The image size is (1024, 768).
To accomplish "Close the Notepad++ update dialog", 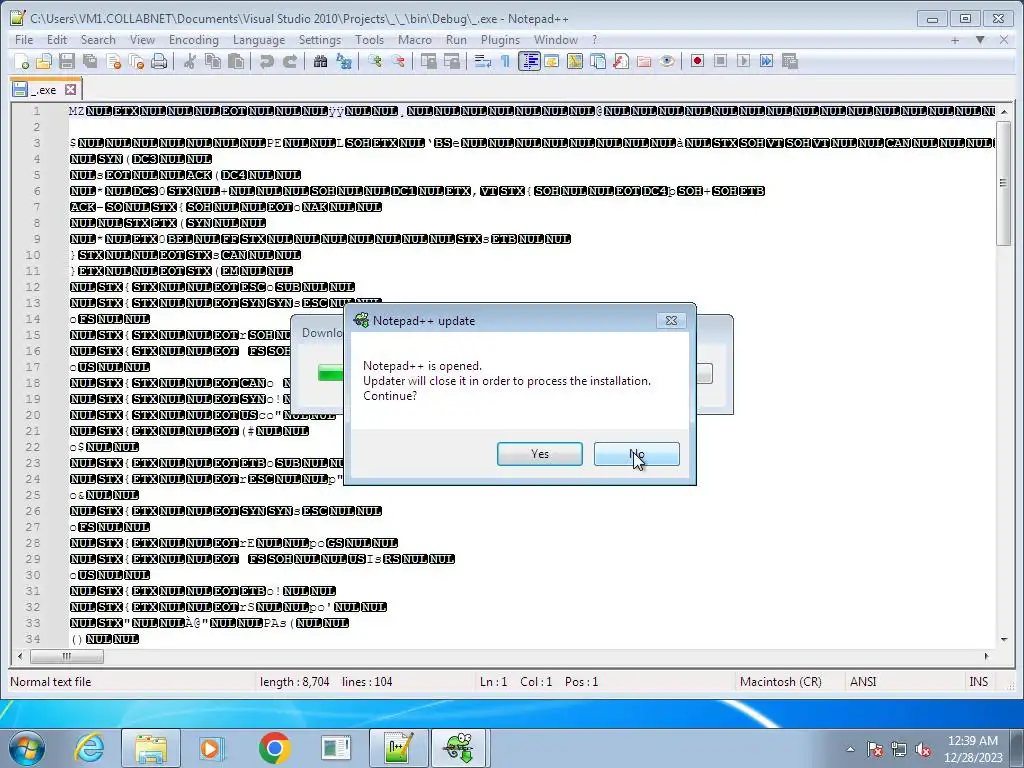I will click(671, 320).
